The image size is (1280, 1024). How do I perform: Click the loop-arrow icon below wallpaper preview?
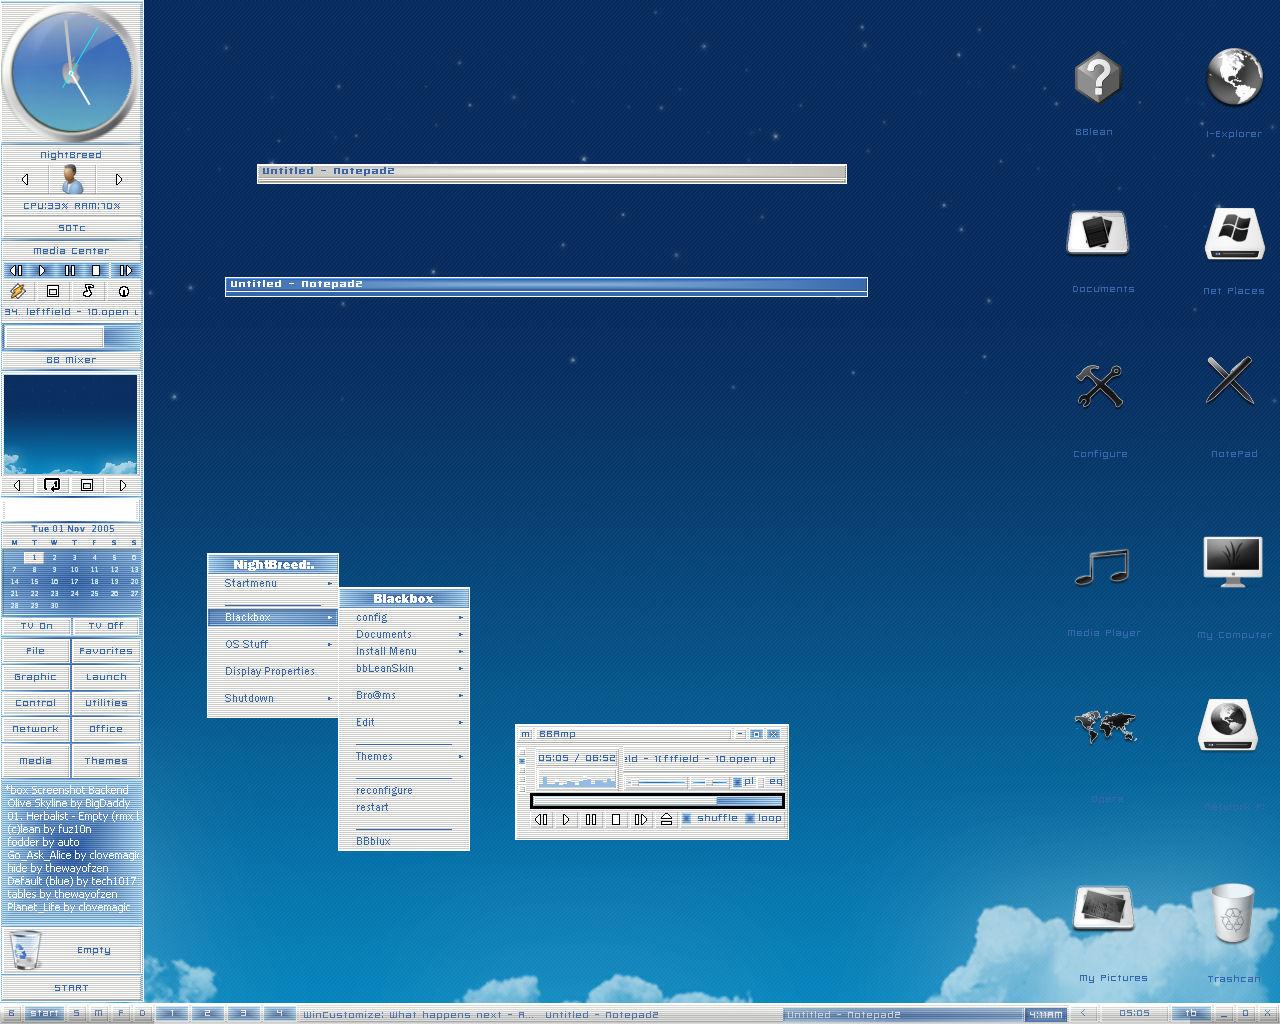[x=52, y=485]
